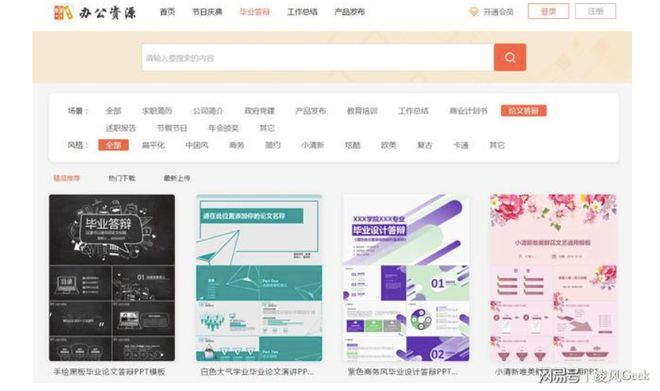This screenshot has height=391, width=660.
Task: Click the 注册 button
Action: [595, 11]
